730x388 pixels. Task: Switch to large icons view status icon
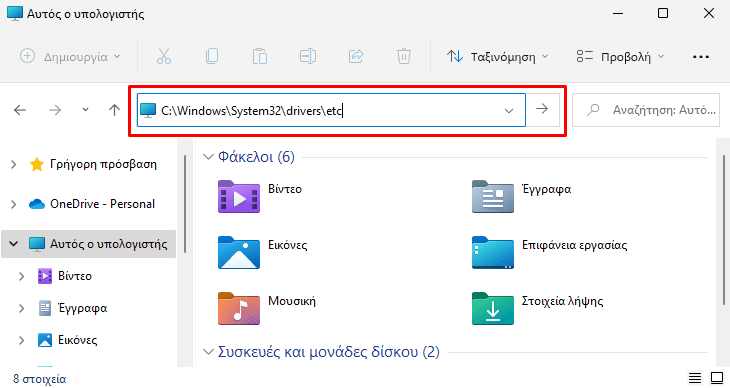[x=717, y=378]
